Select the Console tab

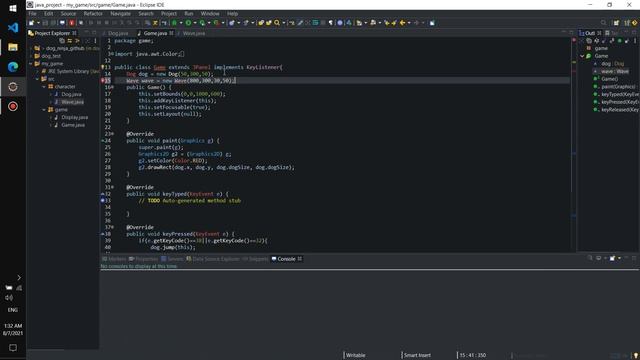(286, 259)
